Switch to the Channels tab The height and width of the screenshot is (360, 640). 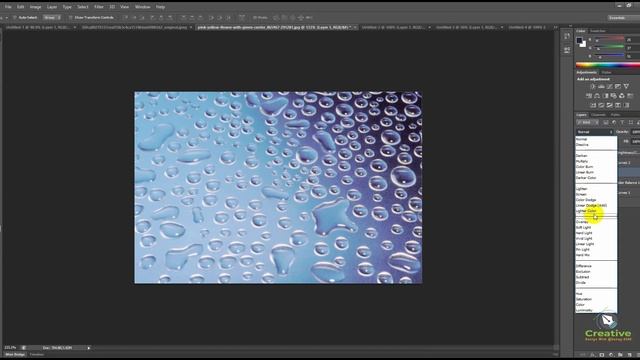[x=598, y=115]
